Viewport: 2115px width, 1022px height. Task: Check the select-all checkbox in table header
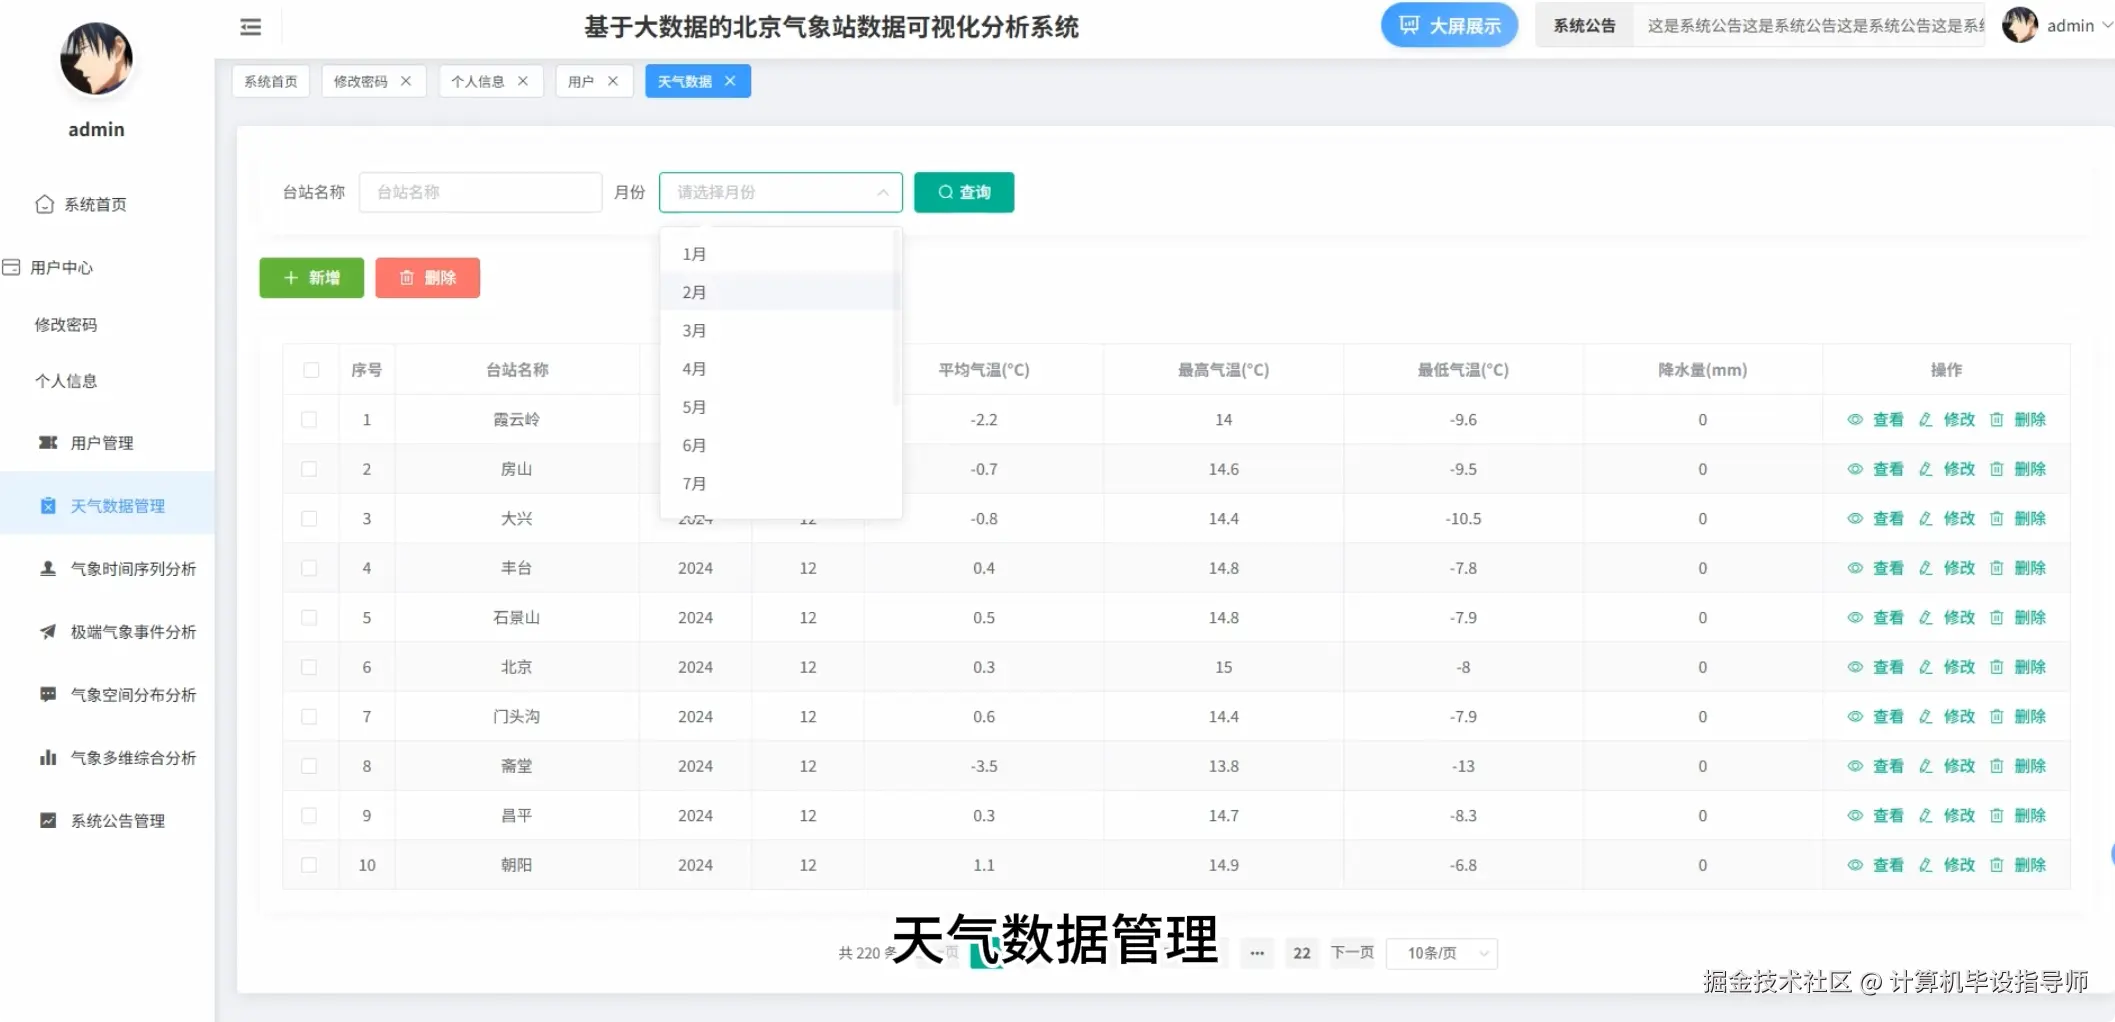pos(310,369)
